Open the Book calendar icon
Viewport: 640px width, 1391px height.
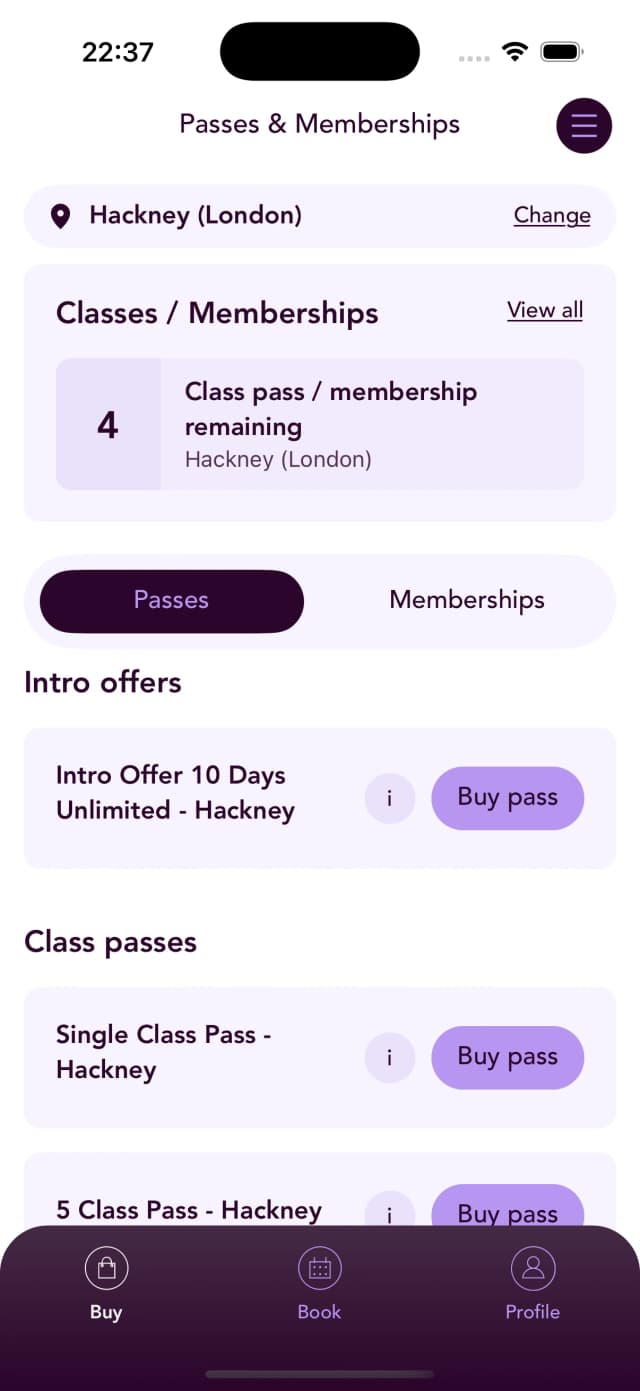click(319, 1266)
